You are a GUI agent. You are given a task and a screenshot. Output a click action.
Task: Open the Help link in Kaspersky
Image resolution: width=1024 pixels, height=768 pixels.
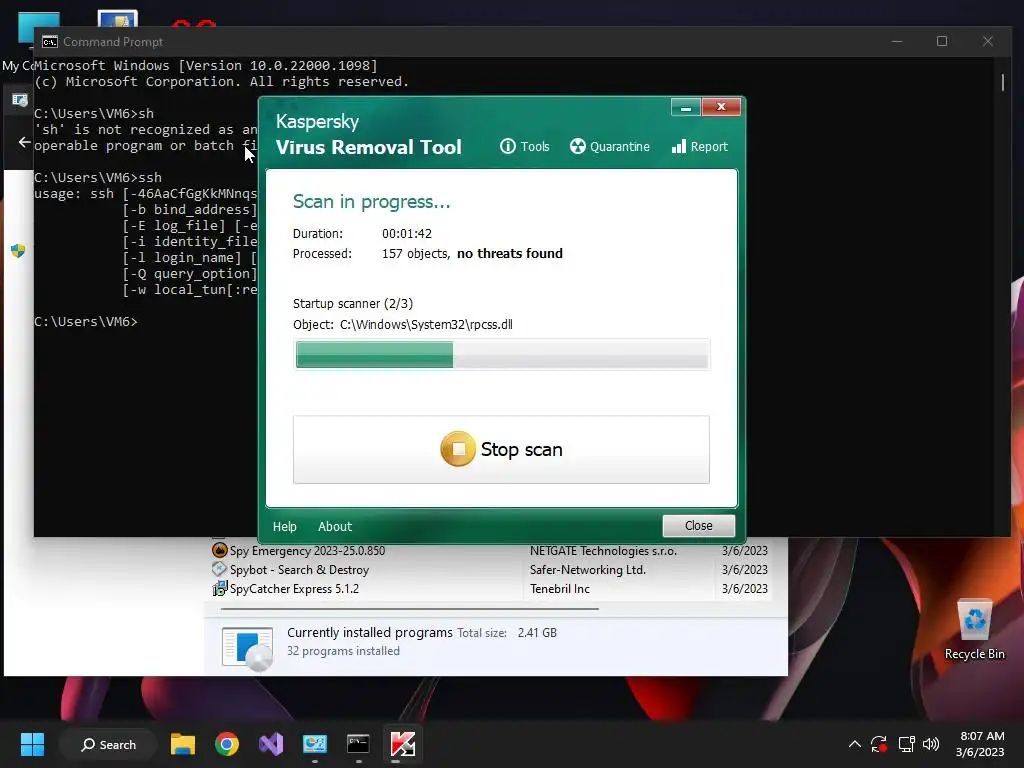(x=284, y=526)
